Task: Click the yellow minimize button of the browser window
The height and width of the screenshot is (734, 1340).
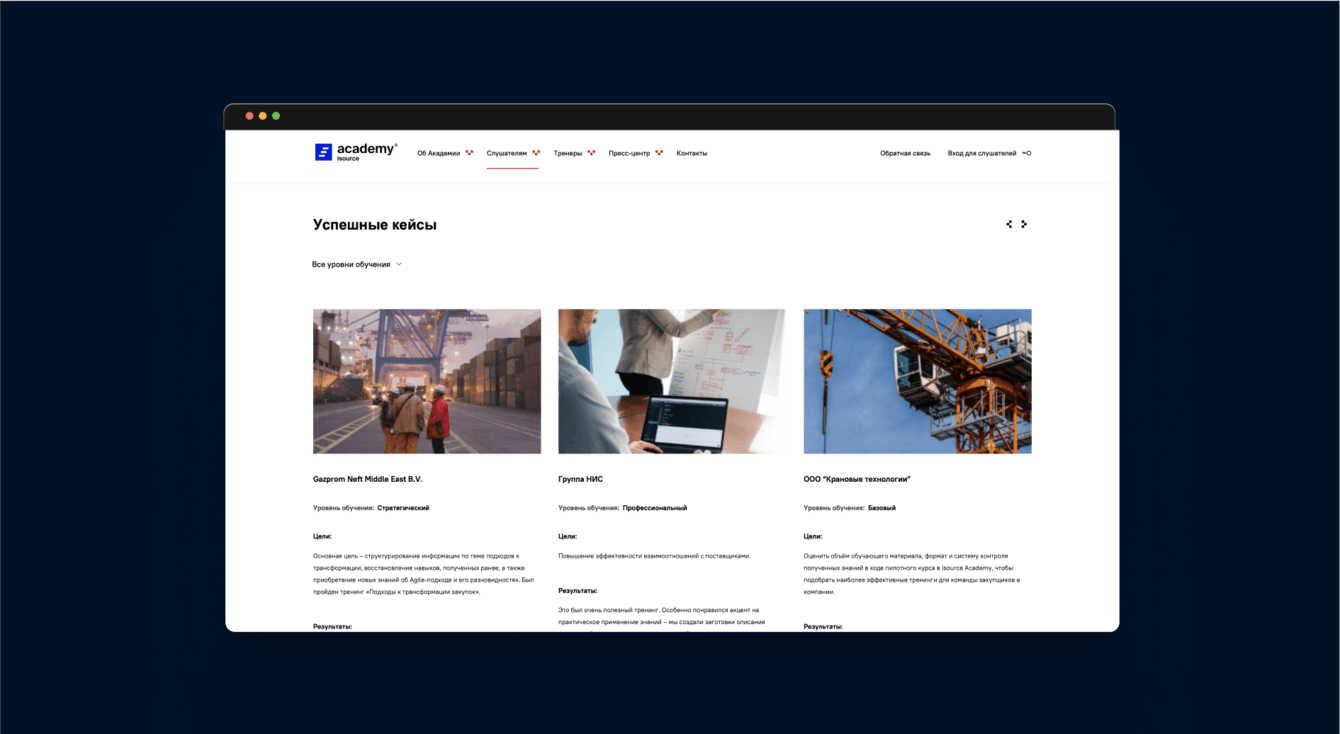Action: click(263, 116)
